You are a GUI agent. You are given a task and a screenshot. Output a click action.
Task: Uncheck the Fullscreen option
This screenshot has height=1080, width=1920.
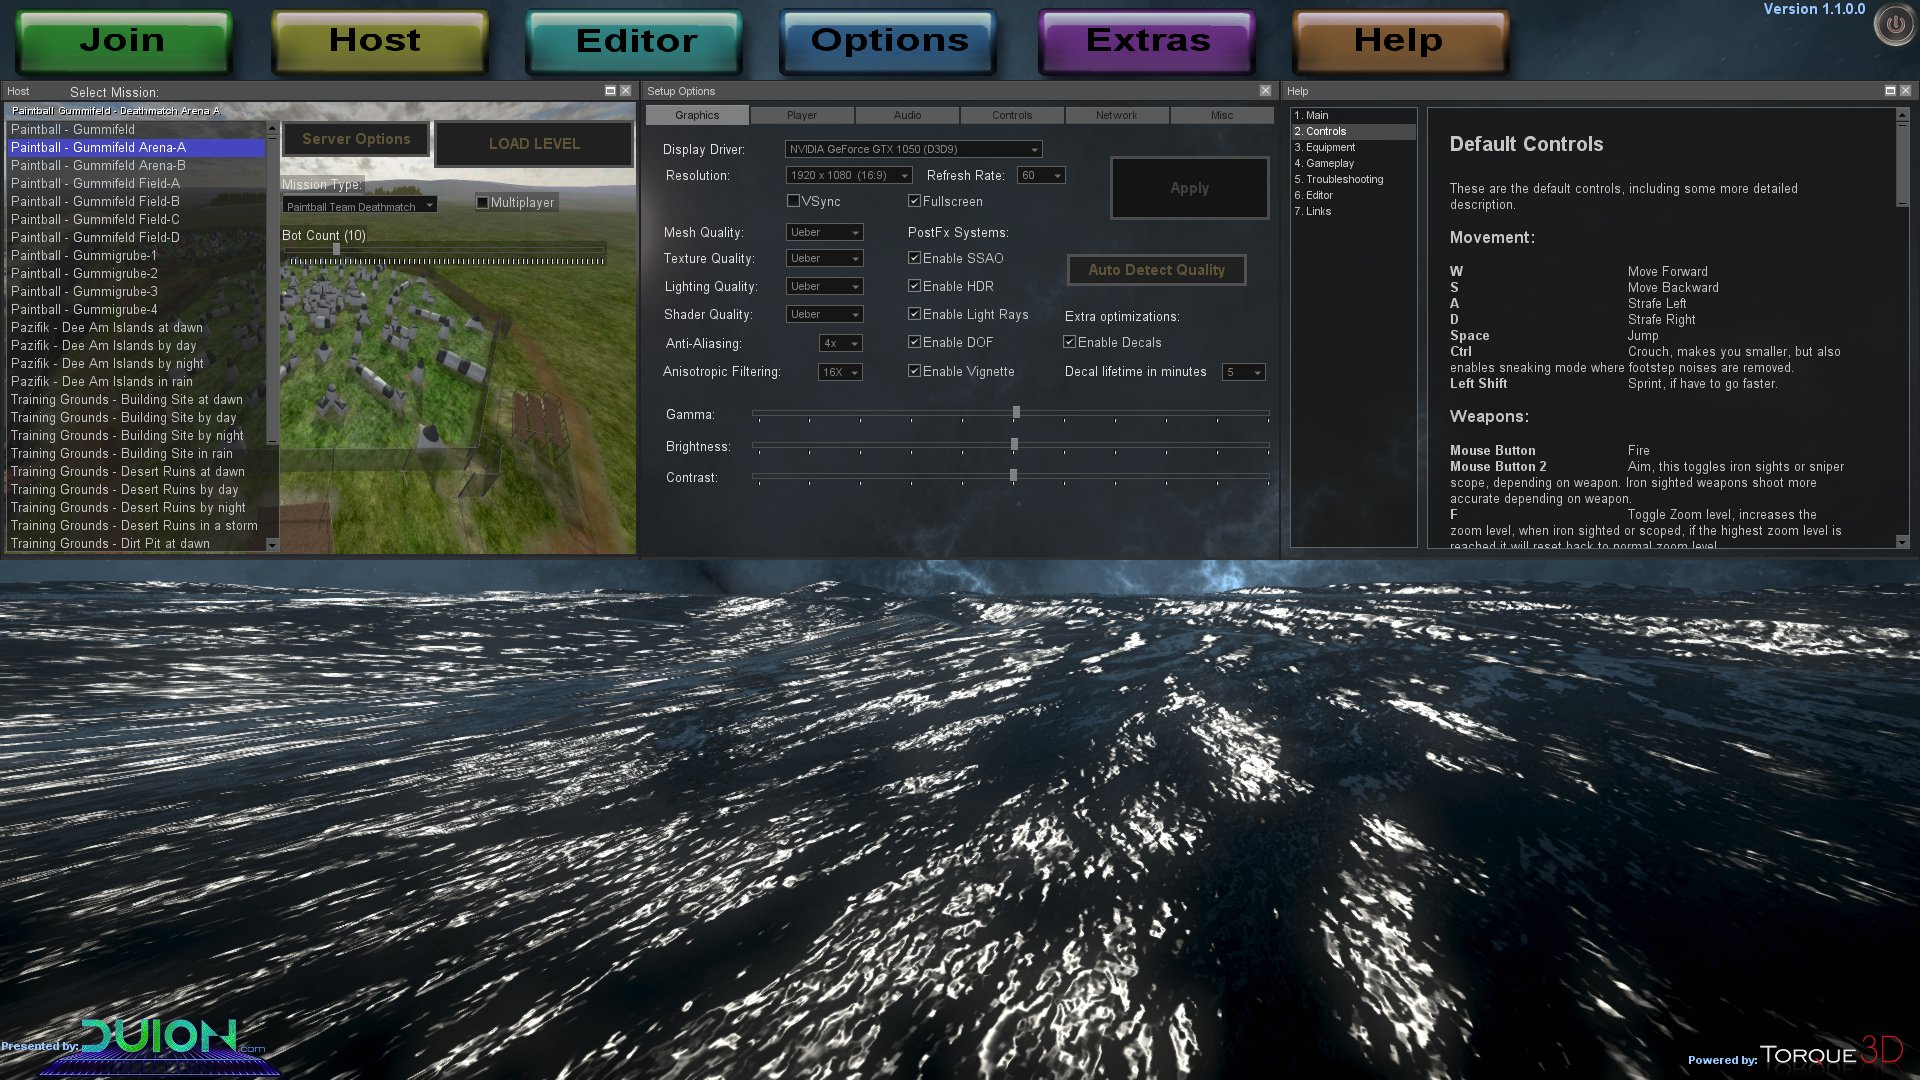[x=914, y=201]
